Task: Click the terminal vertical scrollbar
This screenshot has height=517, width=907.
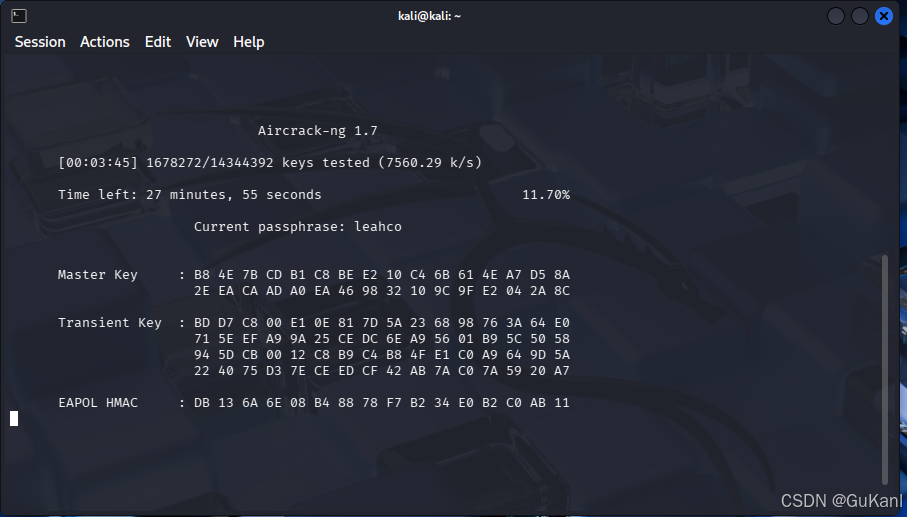Action: point(884,369)
